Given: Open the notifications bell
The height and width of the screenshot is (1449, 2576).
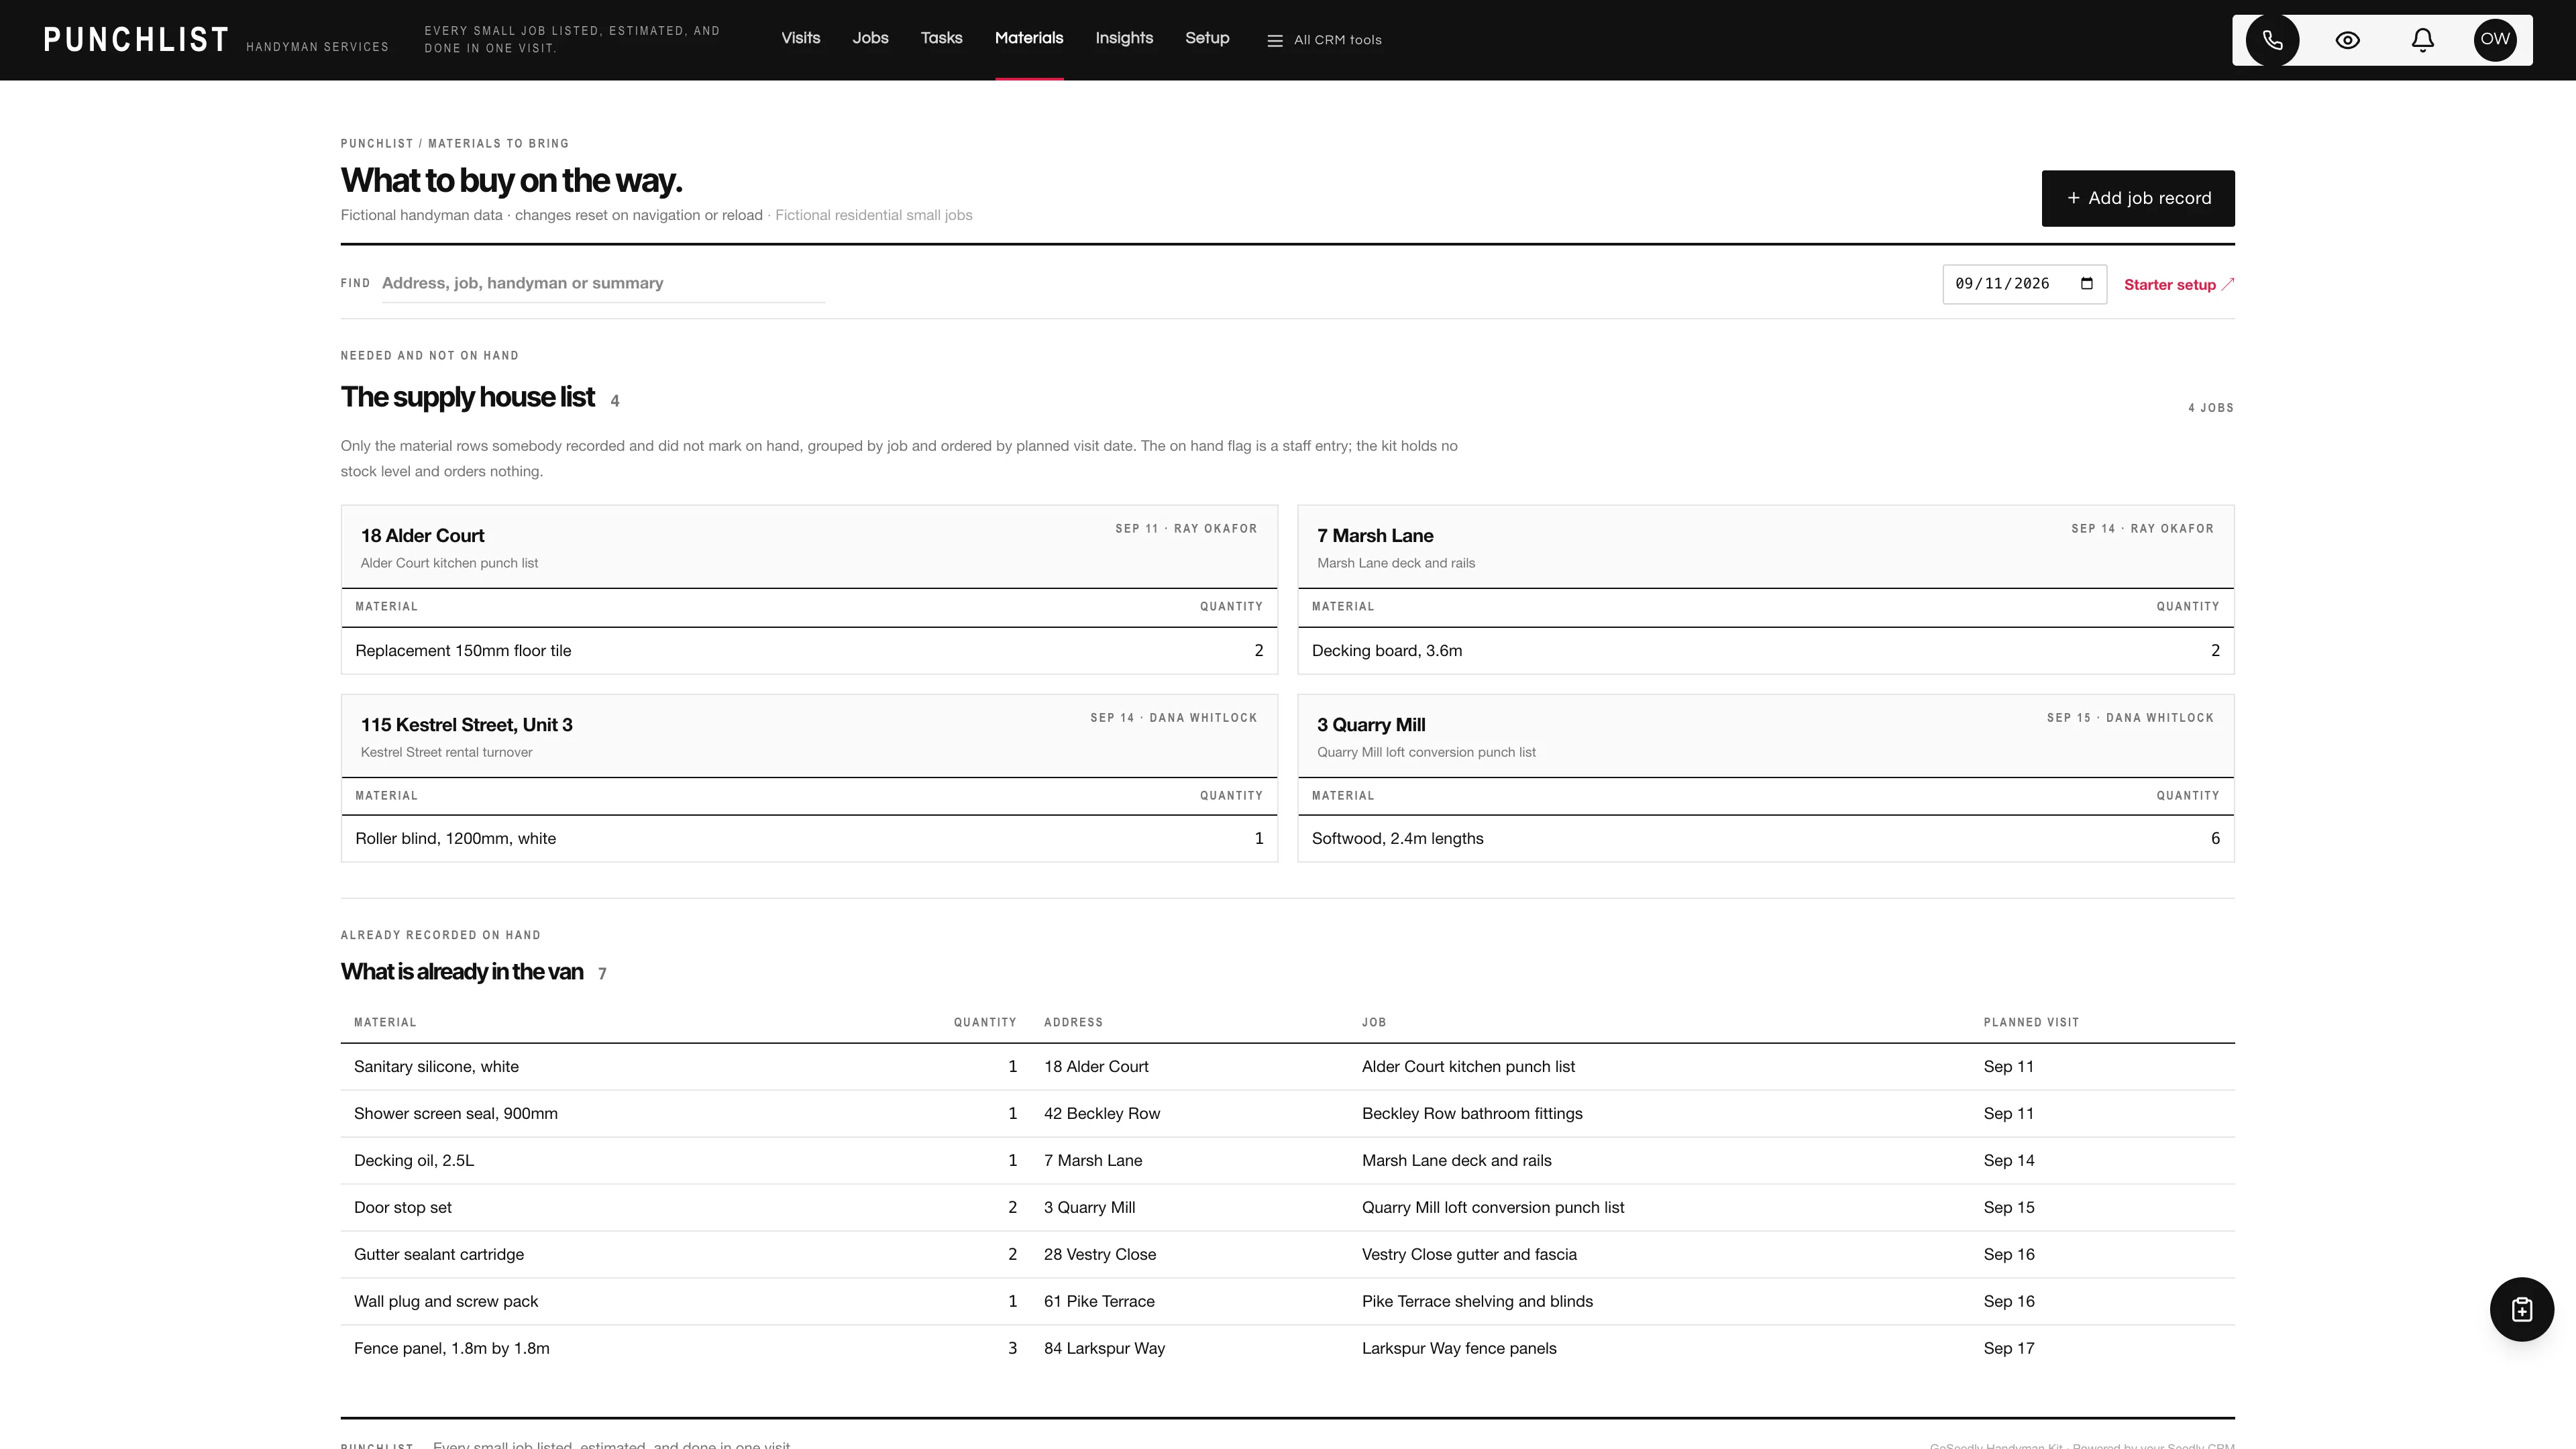Looking at the screenshot, I should 2422,40.
